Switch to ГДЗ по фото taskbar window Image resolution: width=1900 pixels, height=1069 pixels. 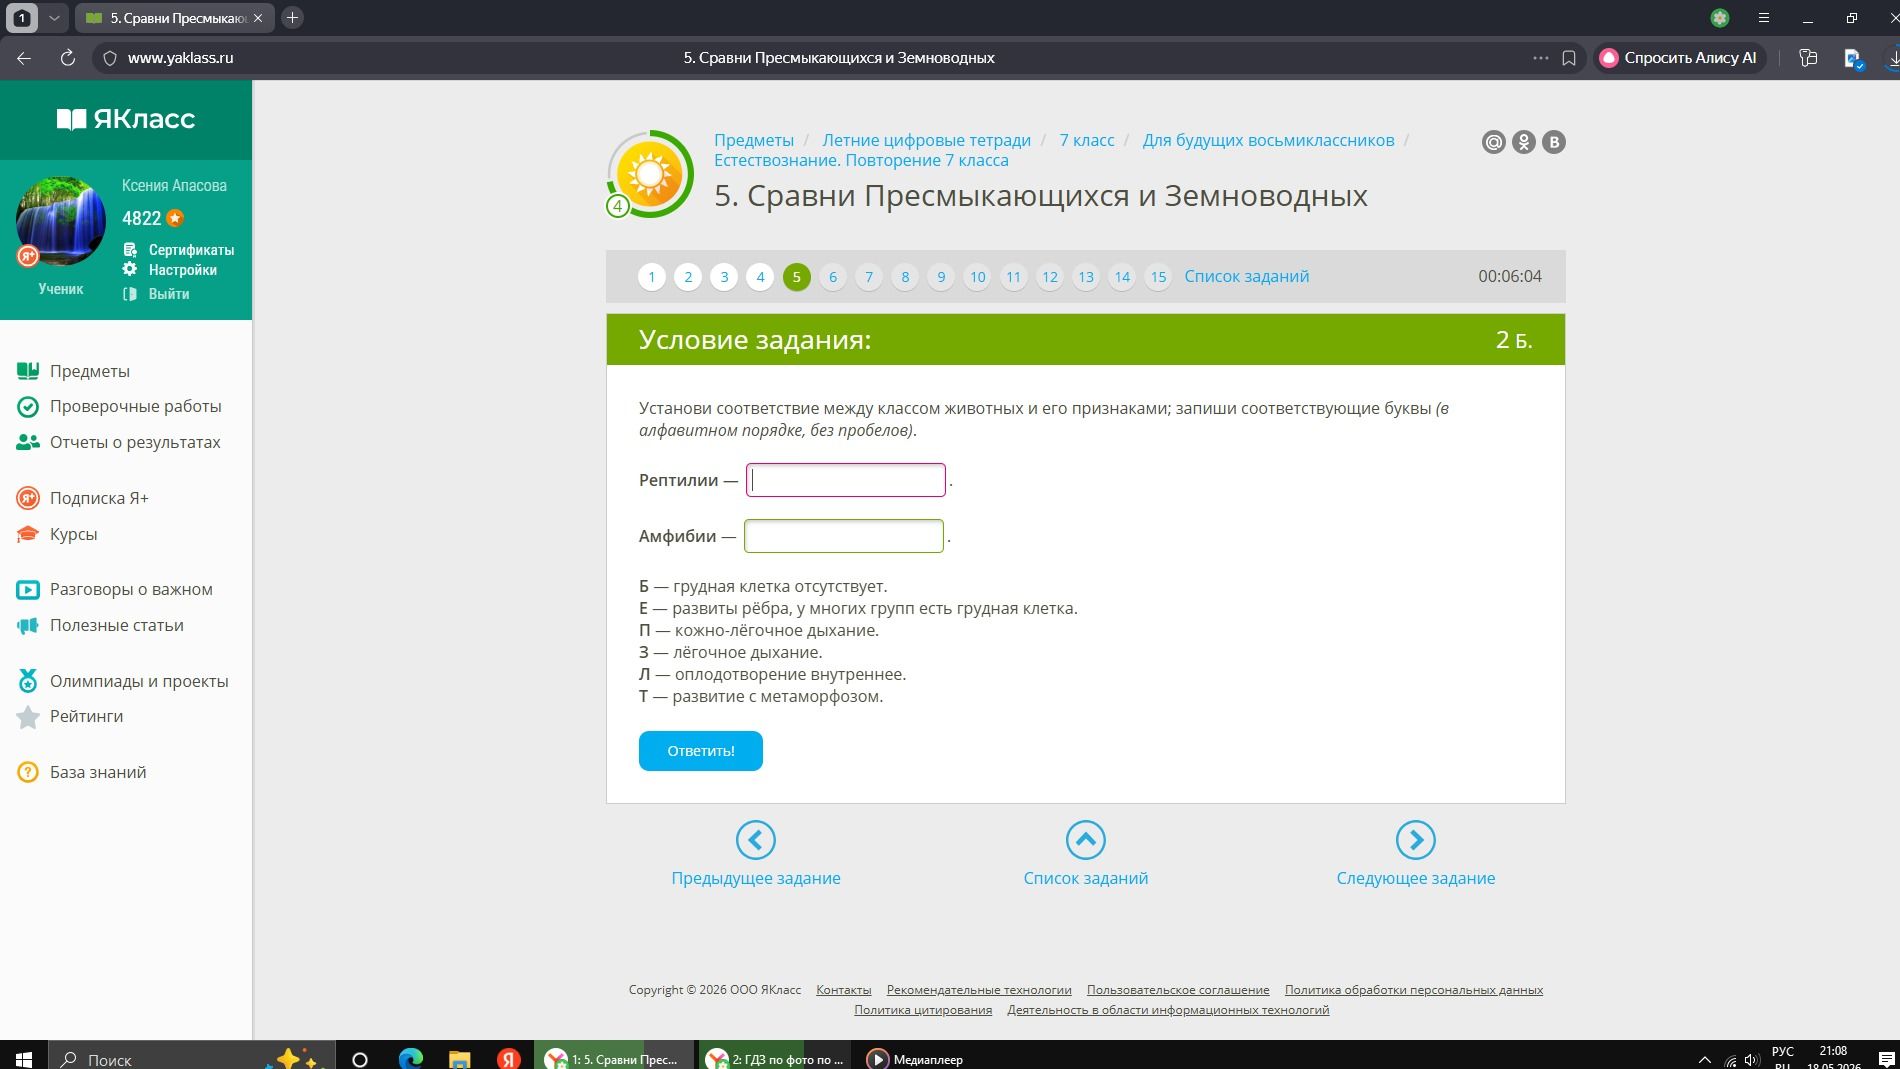tap(775, 1058)
